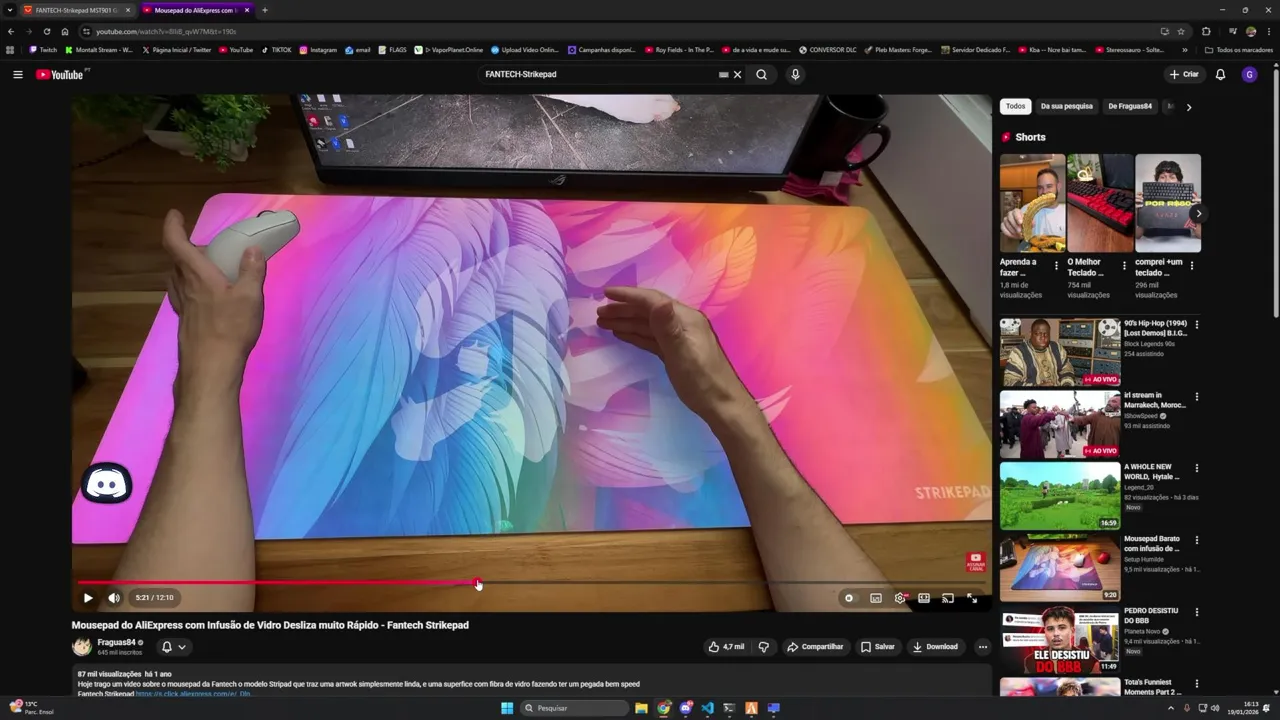Click the search magnifier button

pyautogui.click(x=761, y=74)
